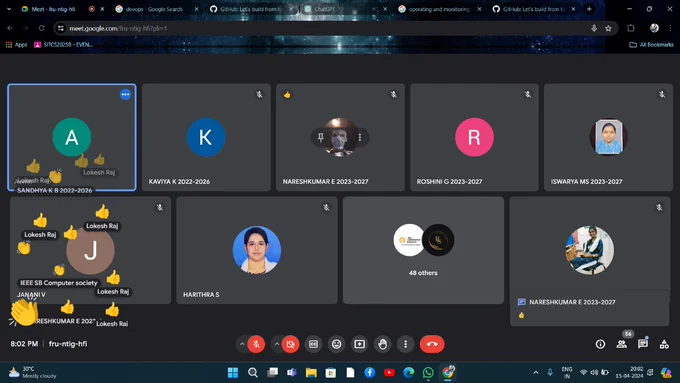Select the KAVIYA K avatar with letter K

point(206,137)
